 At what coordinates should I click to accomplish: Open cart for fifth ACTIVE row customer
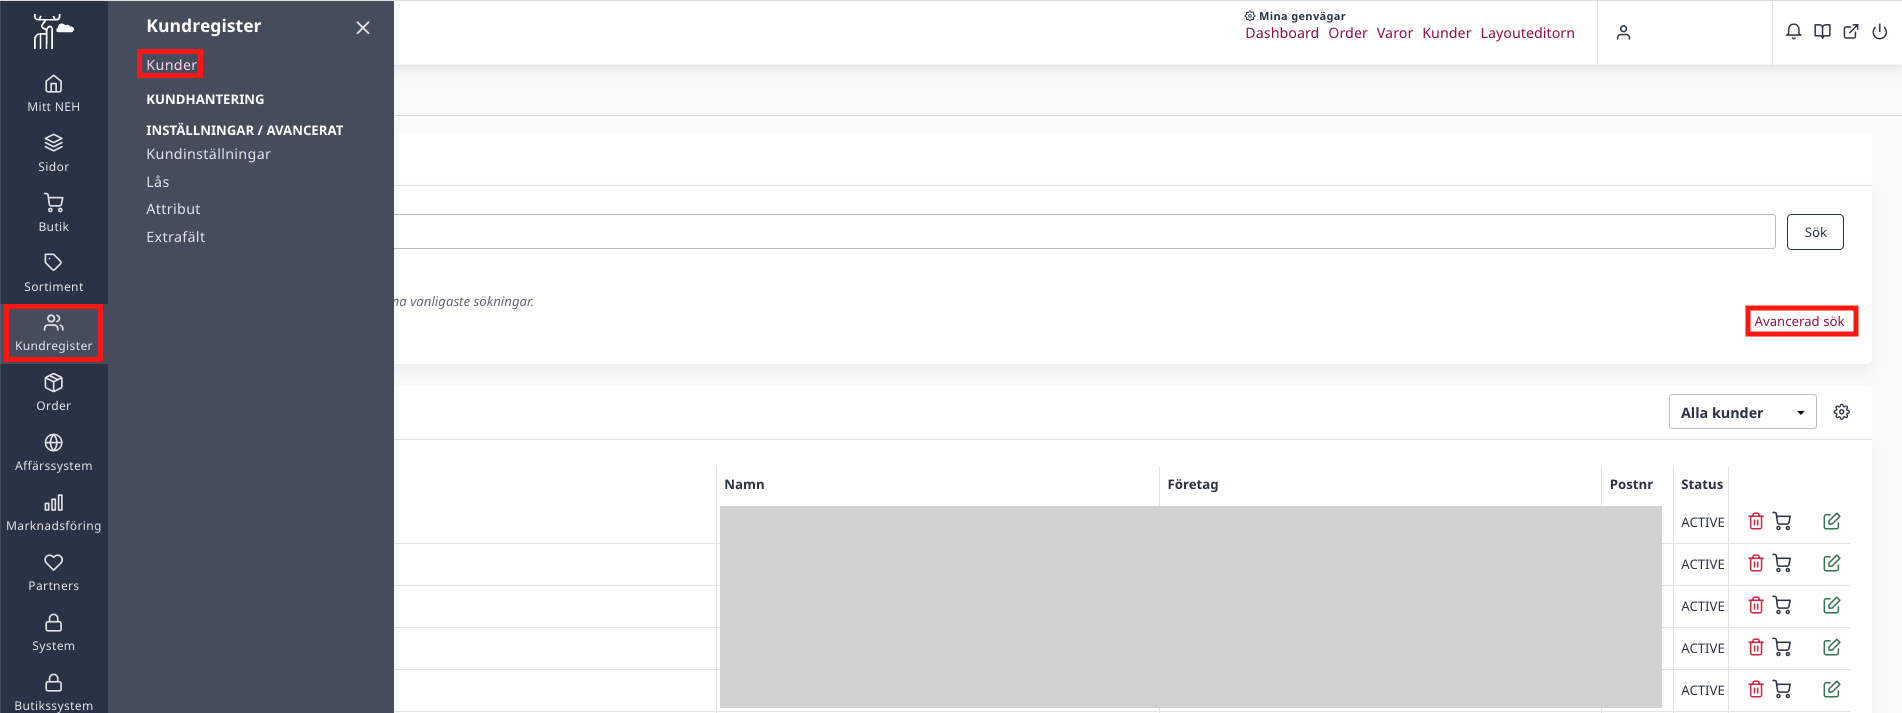point(1782,689)
